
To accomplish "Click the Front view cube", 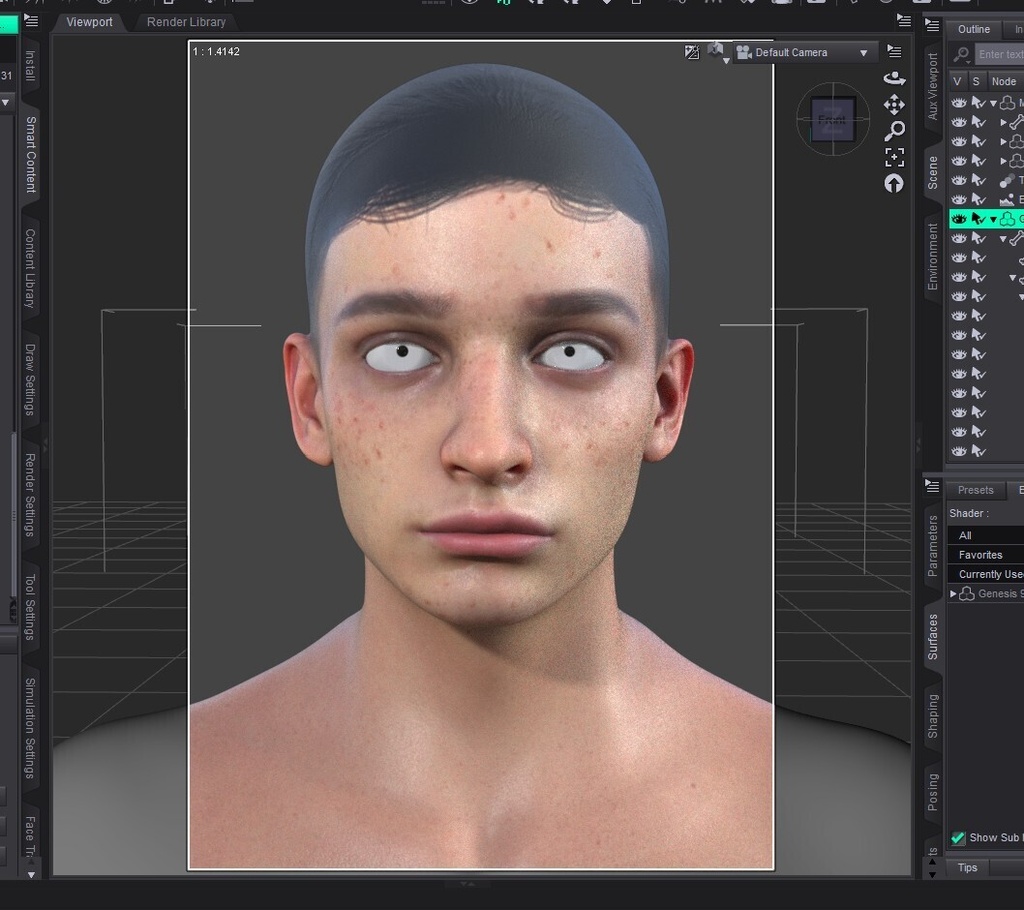I will [833, 119].
